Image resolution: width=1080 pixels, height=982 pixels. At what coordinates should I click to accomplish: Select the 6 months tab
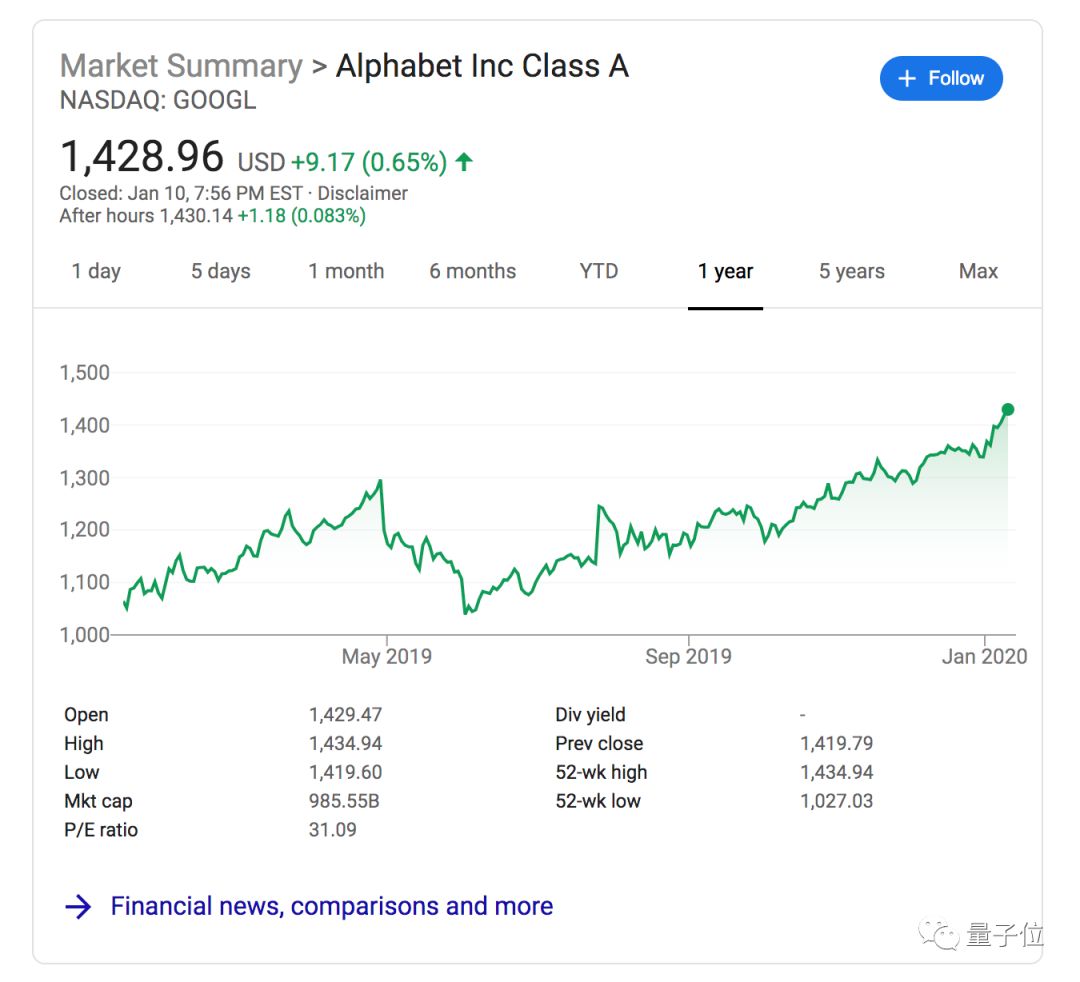coord(473,271)
